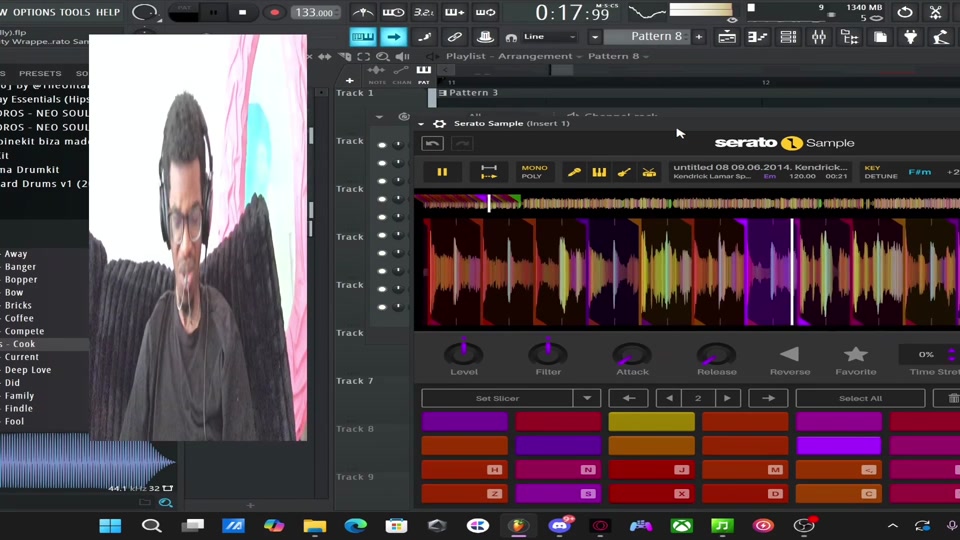The image size is (960, 540).
Task: Click the right shift arrow beside pad bank
Action: click(x=768, y=398)
